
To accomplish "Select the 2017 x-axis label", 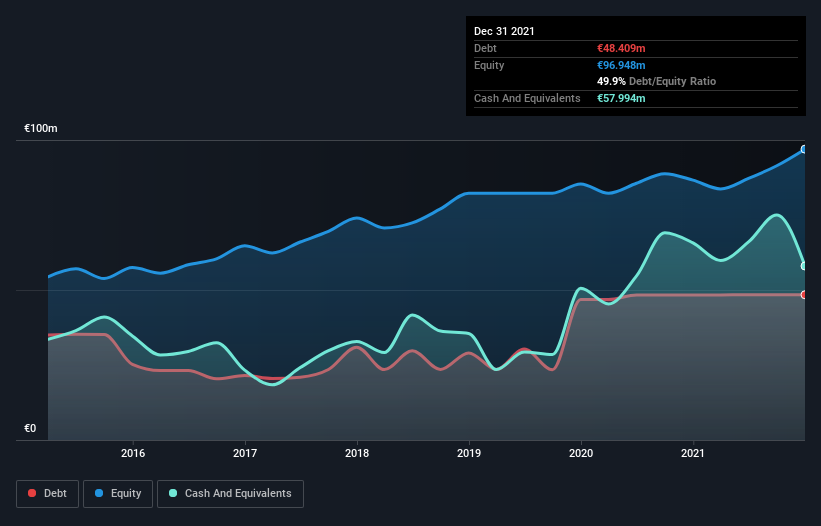I will (245, 453).
